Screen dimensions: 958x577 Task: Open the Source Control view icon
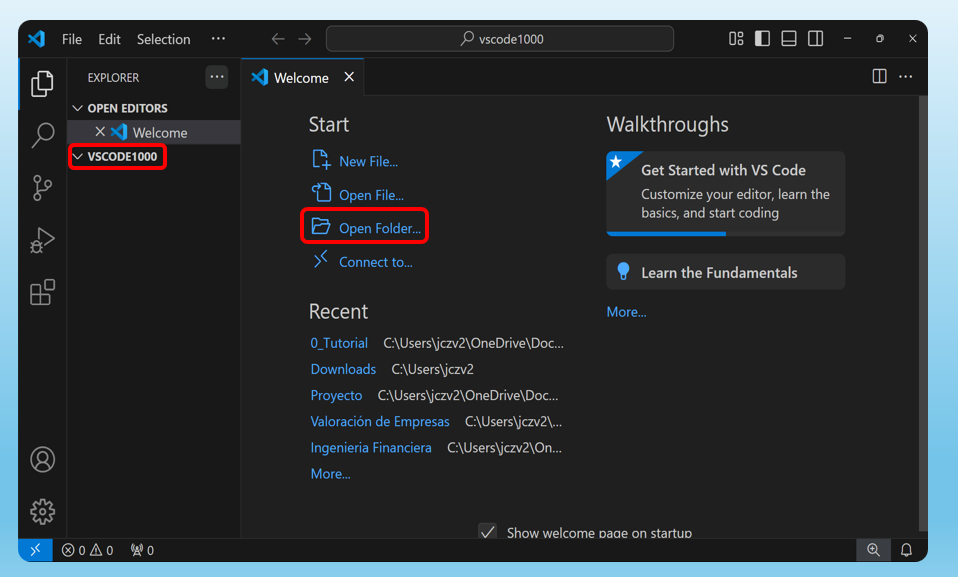point(42,188)
